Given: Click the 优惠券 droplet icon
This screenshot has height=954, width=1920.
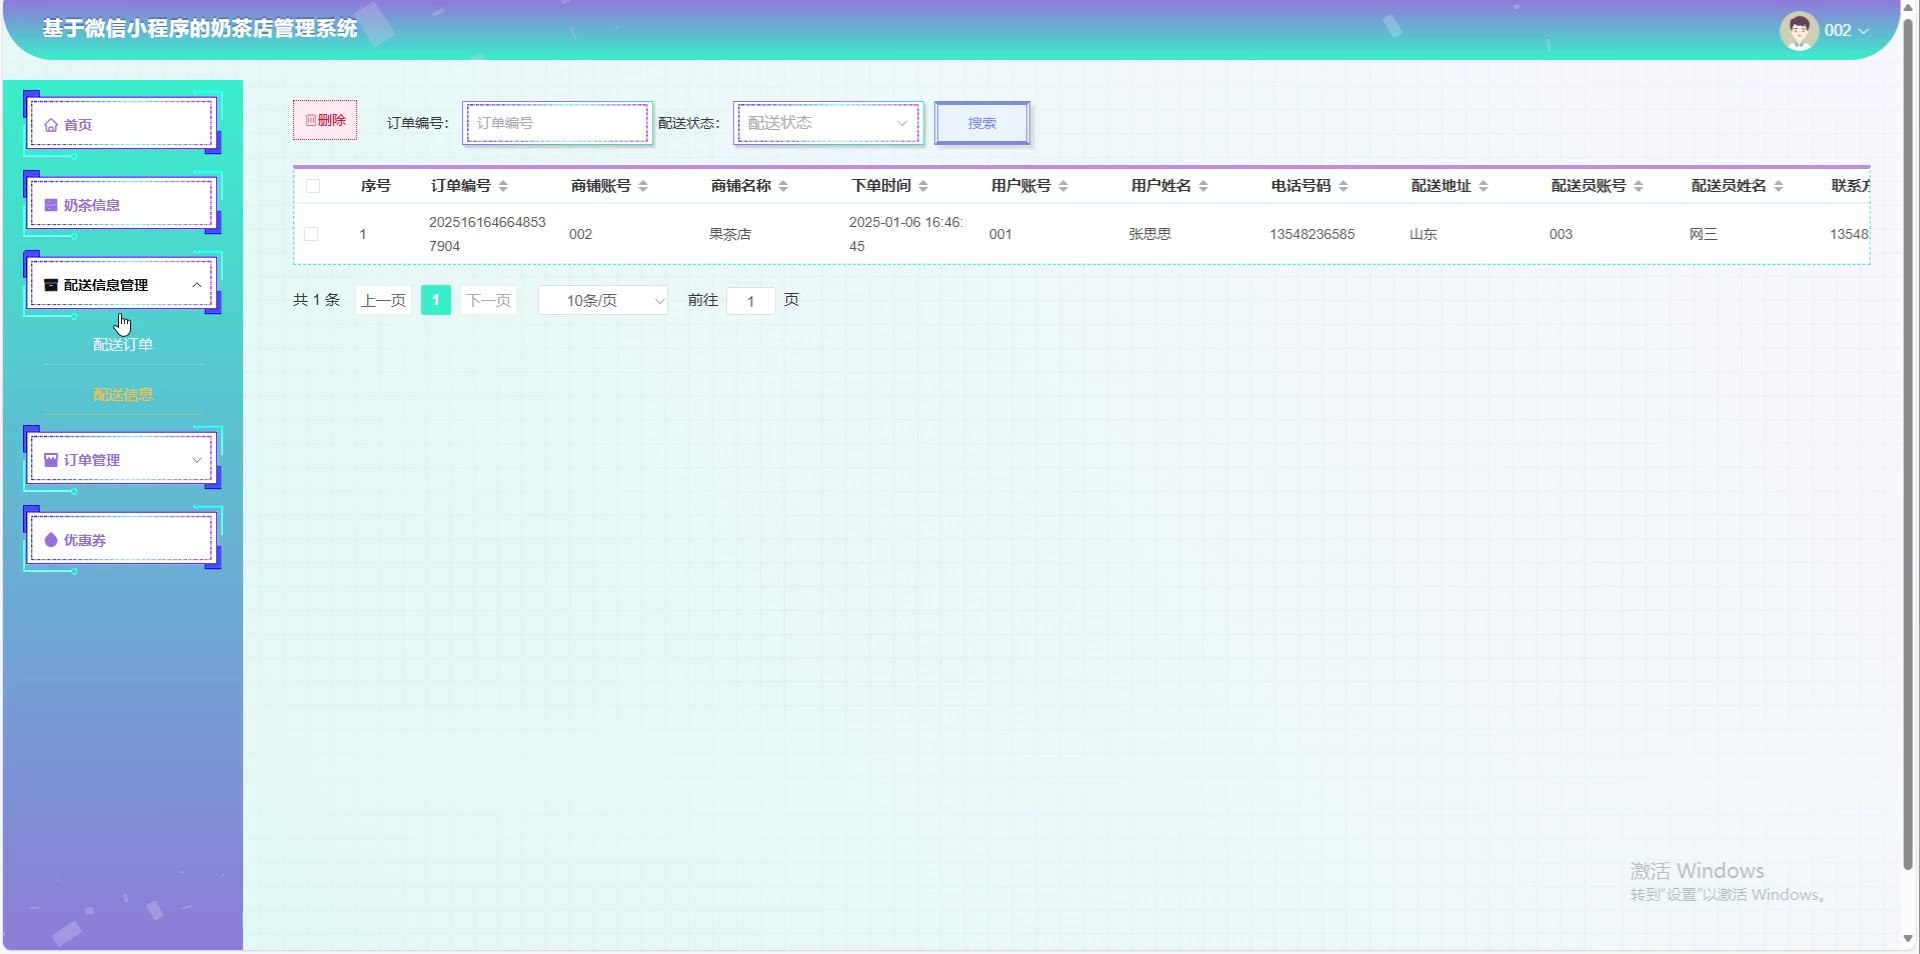Looking at the screenshot, I should [51, 540].
